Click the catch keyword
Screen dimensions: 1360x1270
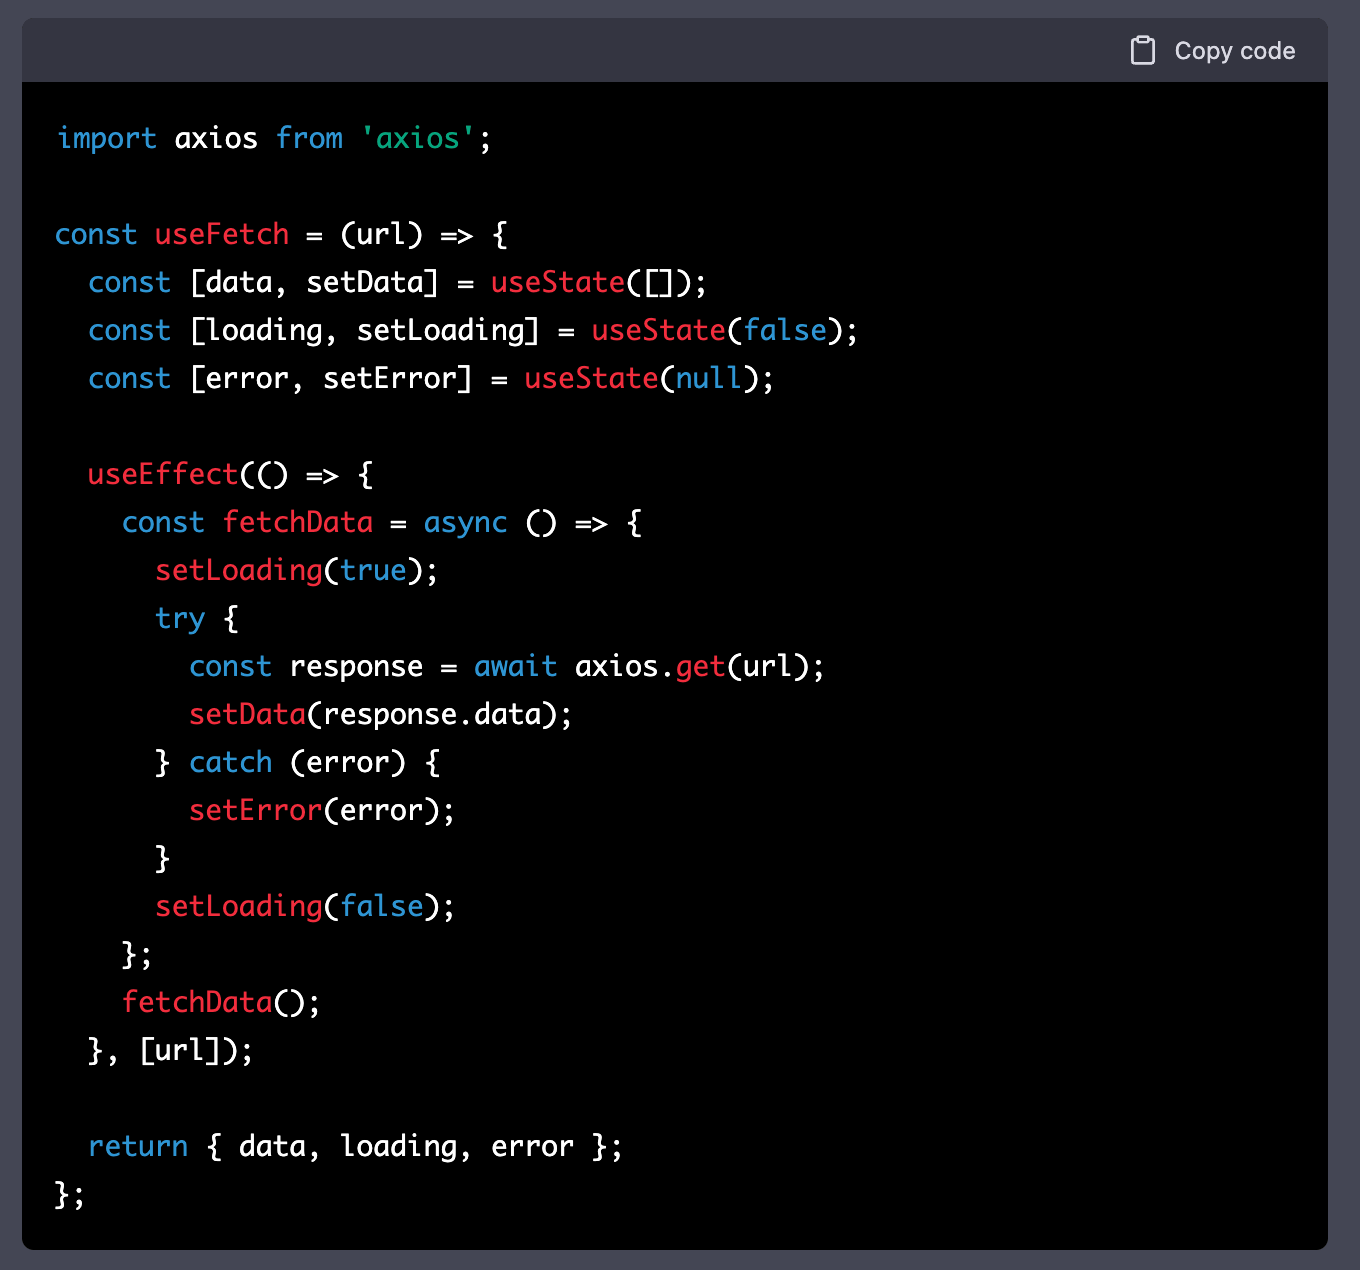[x=230, y=762]
